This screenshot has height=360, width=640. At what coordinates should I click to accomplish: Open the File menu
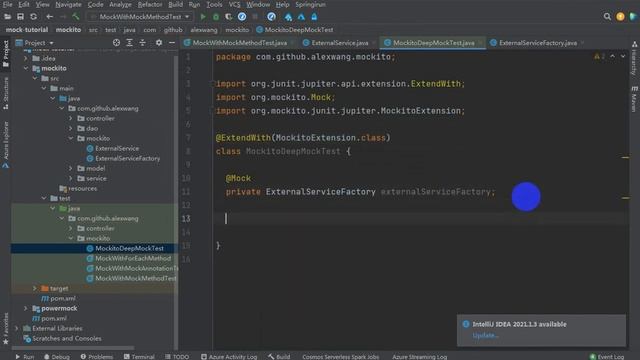point(7,4)
